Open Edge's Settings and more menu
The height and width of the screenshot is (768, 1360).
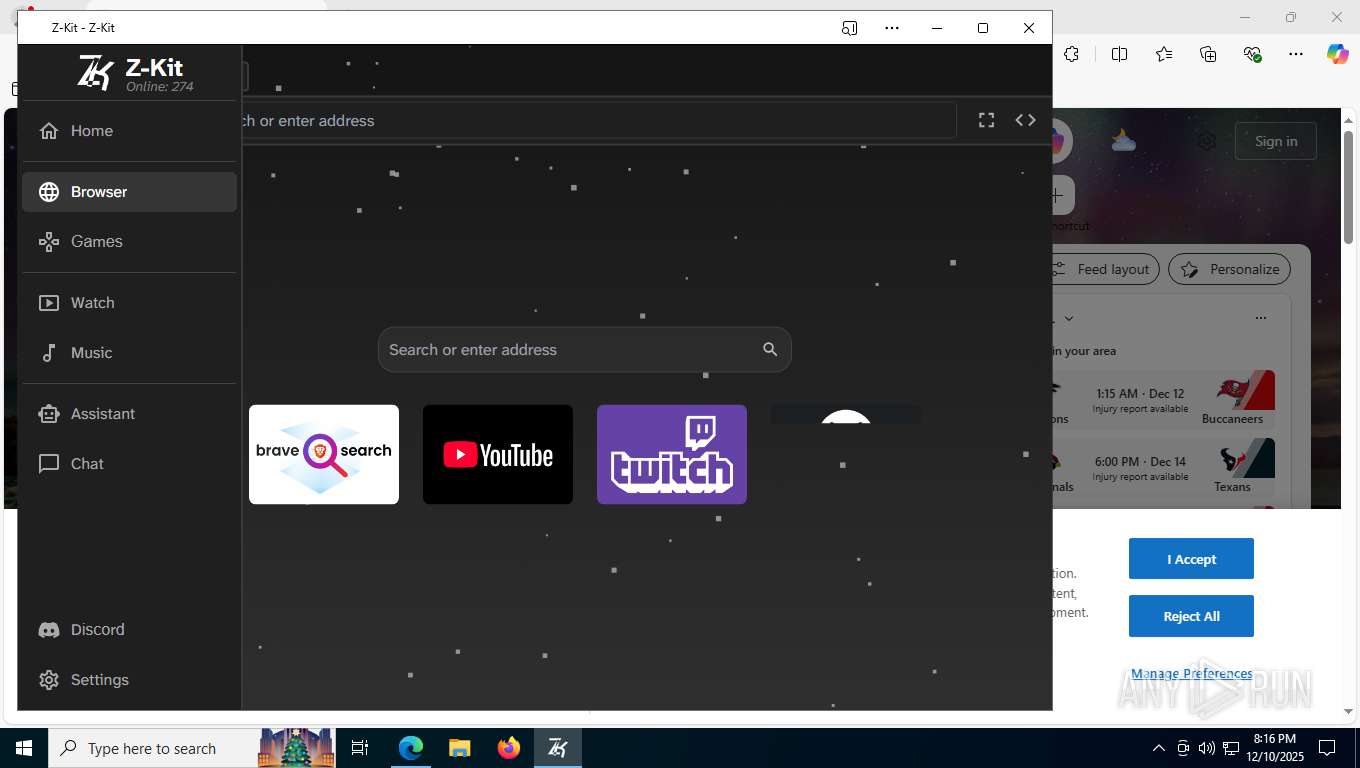click(x=1295, y=54)
